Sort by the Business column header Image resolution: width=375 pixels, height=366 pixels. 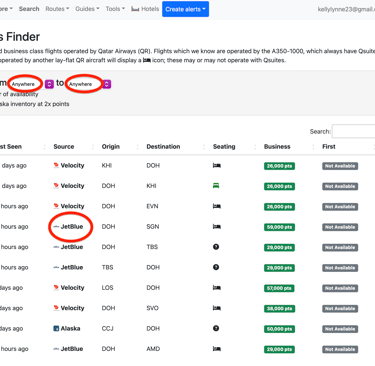click(x=277, y=147)
